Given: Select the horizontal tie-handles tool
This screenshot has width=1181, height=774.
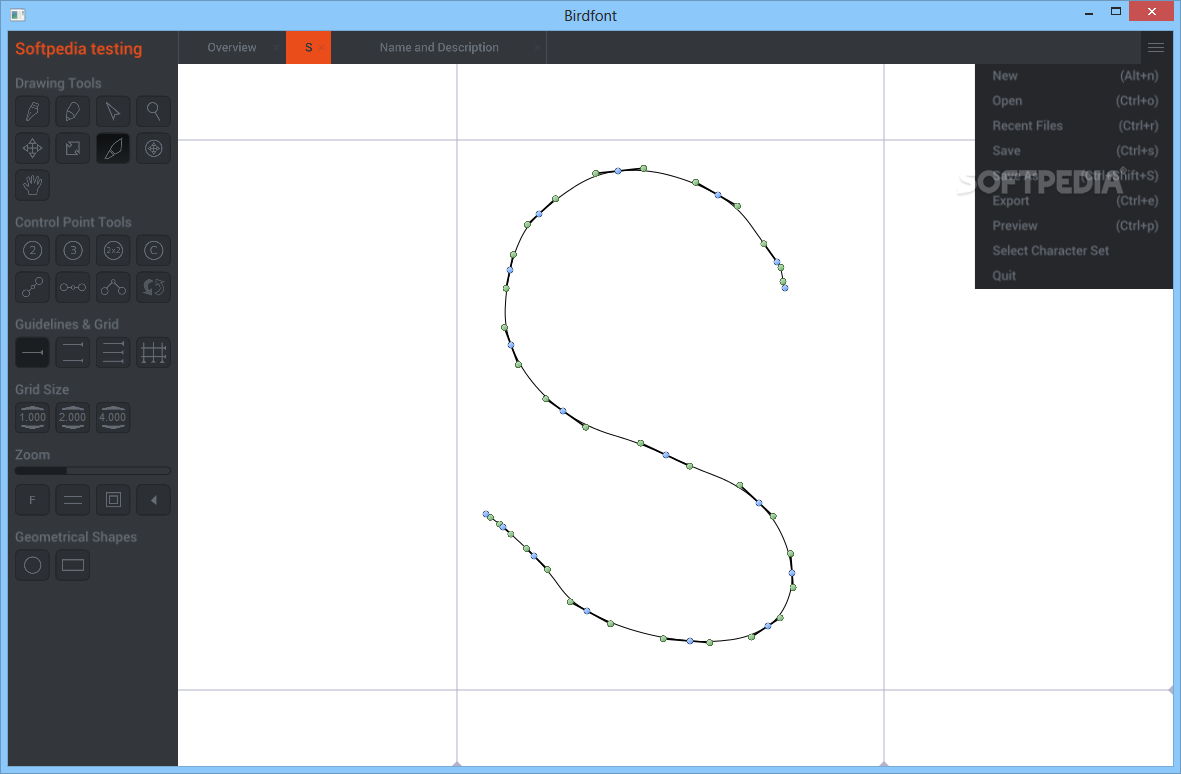Looking at the screenshot, I should pyautogui.click(x=73, y=288).
